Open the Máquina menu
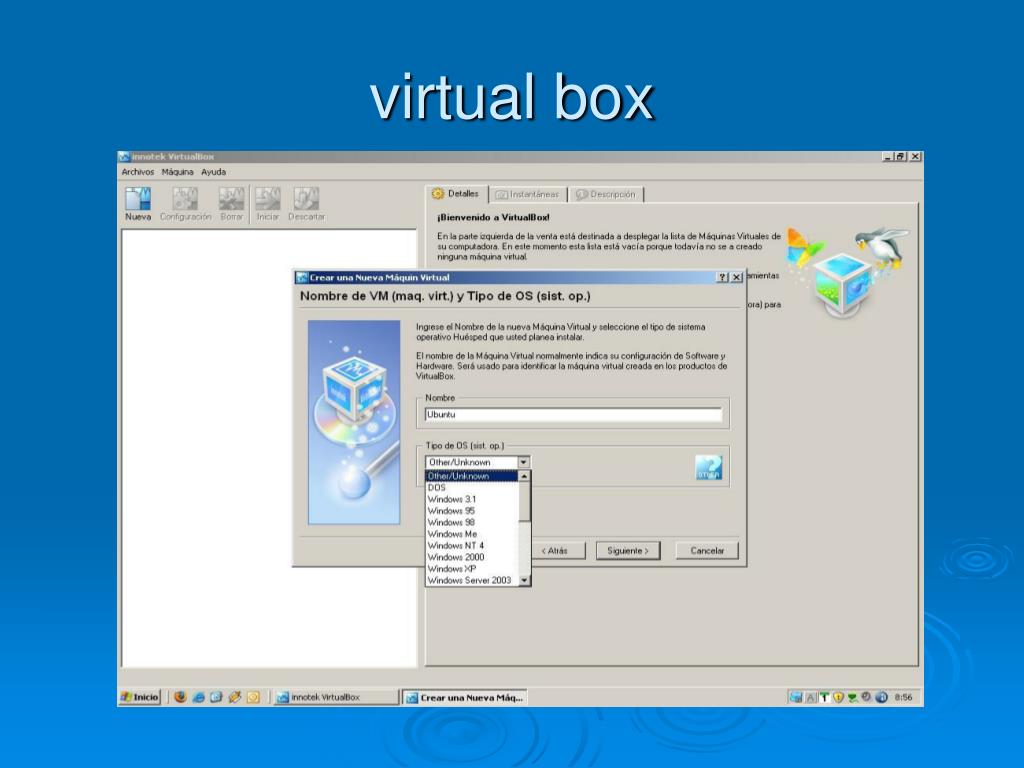 click(178, 172)
